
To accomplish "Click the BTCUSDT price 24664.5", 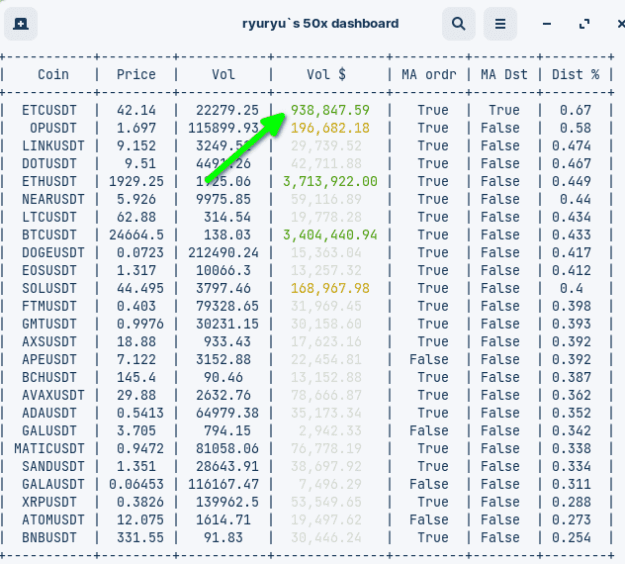I will coord(136,235).
